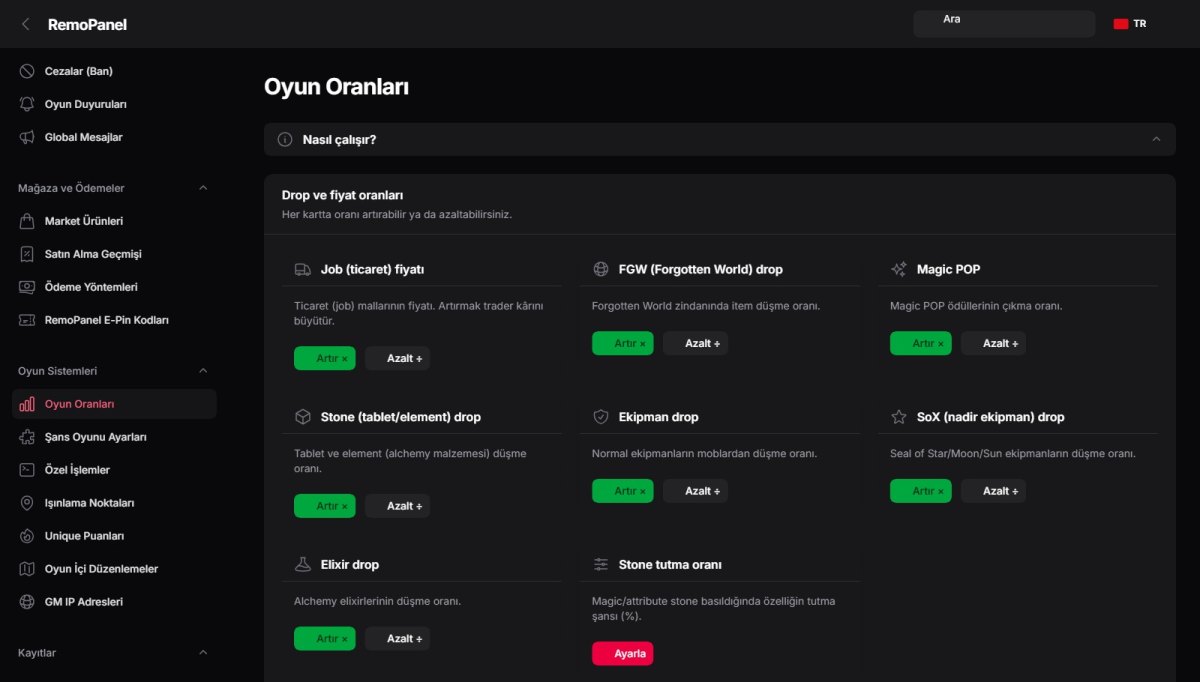Click the Global Mesajlar megaphone icon
This screenshot has width=1200, height=682.
[x=27, y=137]
